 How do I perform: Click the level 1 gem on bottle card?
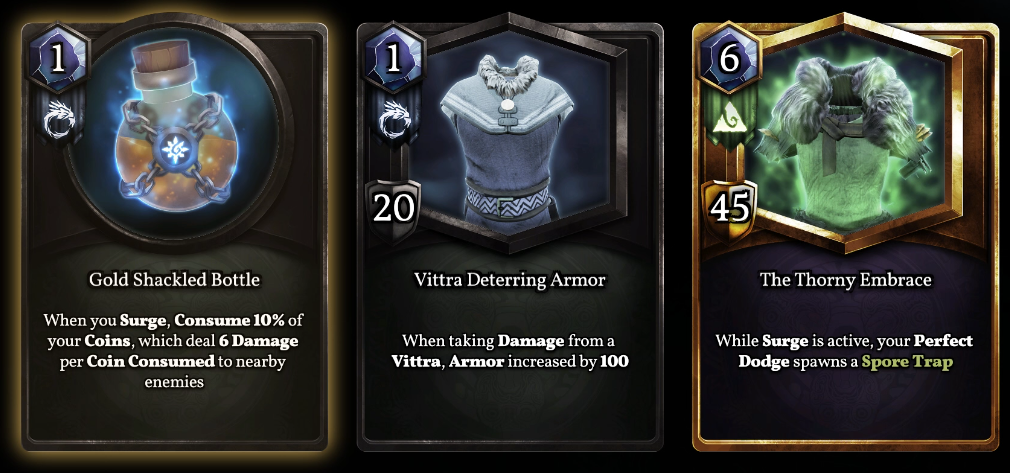57,59
